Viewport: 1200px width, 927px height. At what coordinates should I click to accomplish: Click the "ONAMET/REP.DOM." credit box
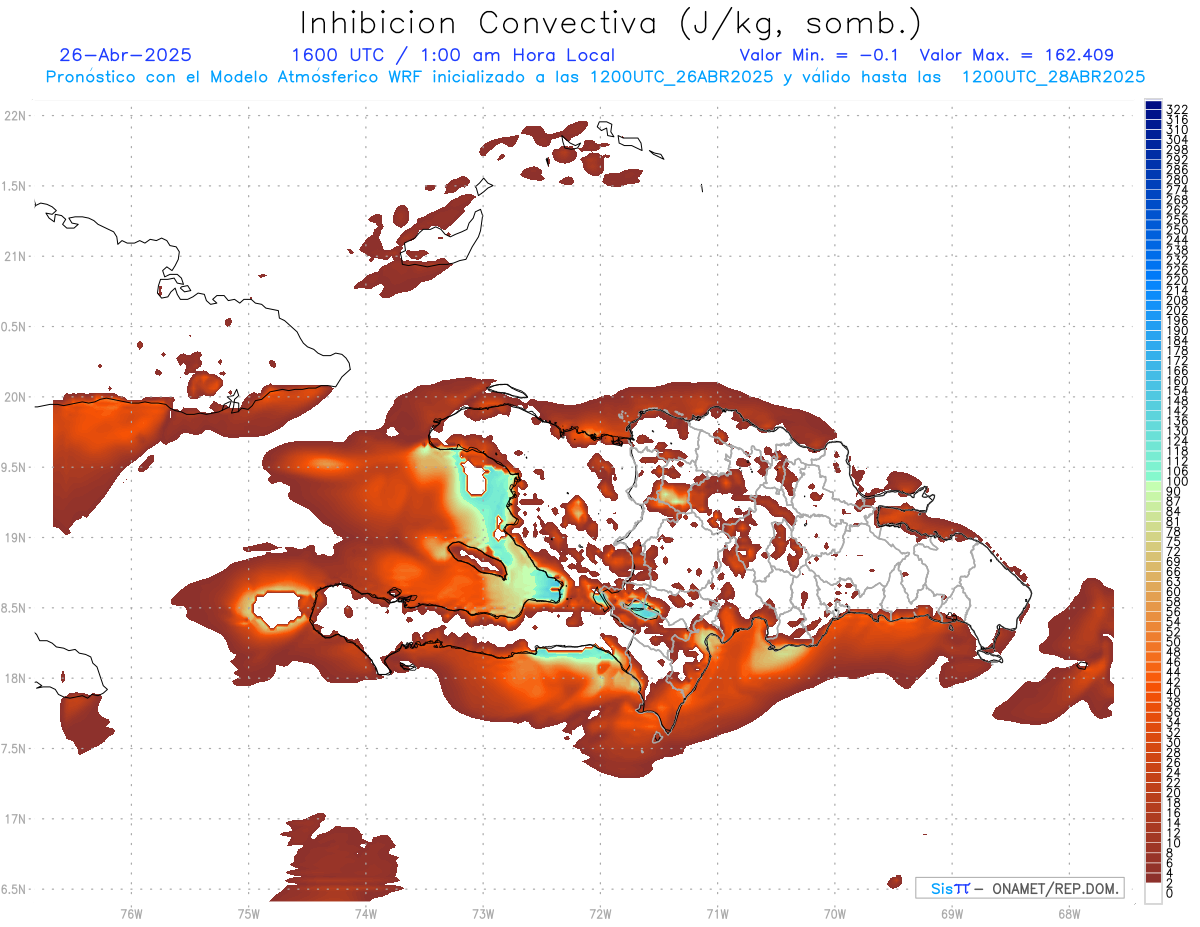(x=1019, y=888)
